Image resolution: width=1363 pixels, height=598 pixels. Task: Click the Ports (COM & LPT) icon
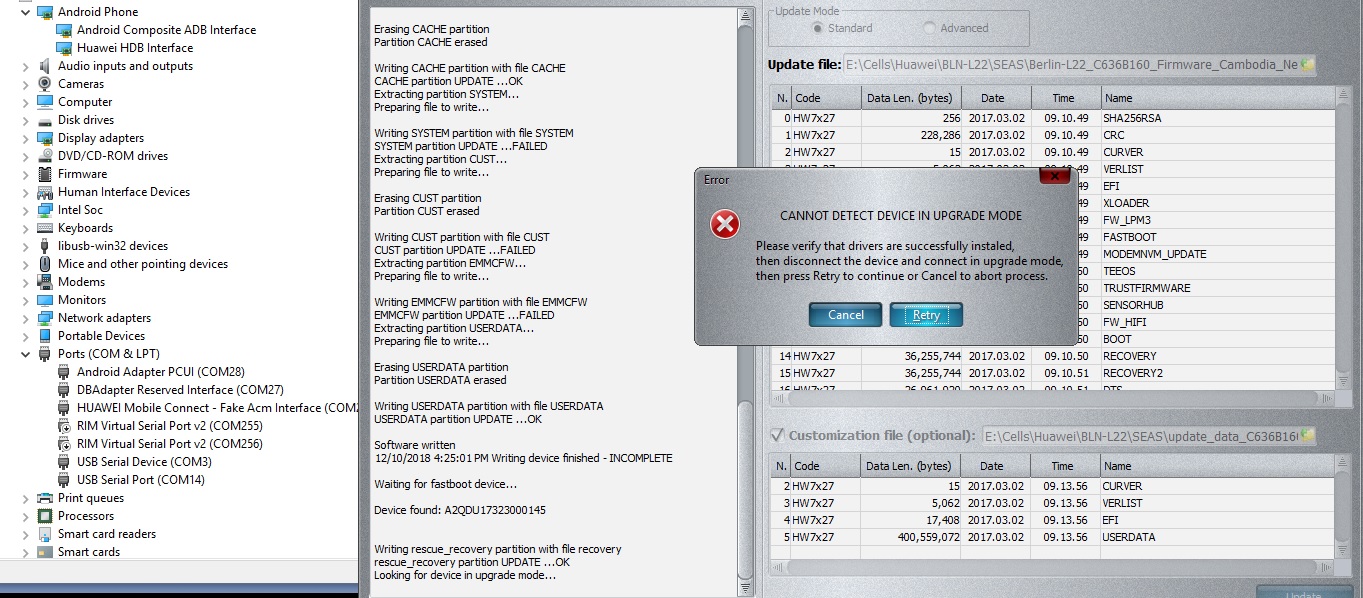pos(45,354)
